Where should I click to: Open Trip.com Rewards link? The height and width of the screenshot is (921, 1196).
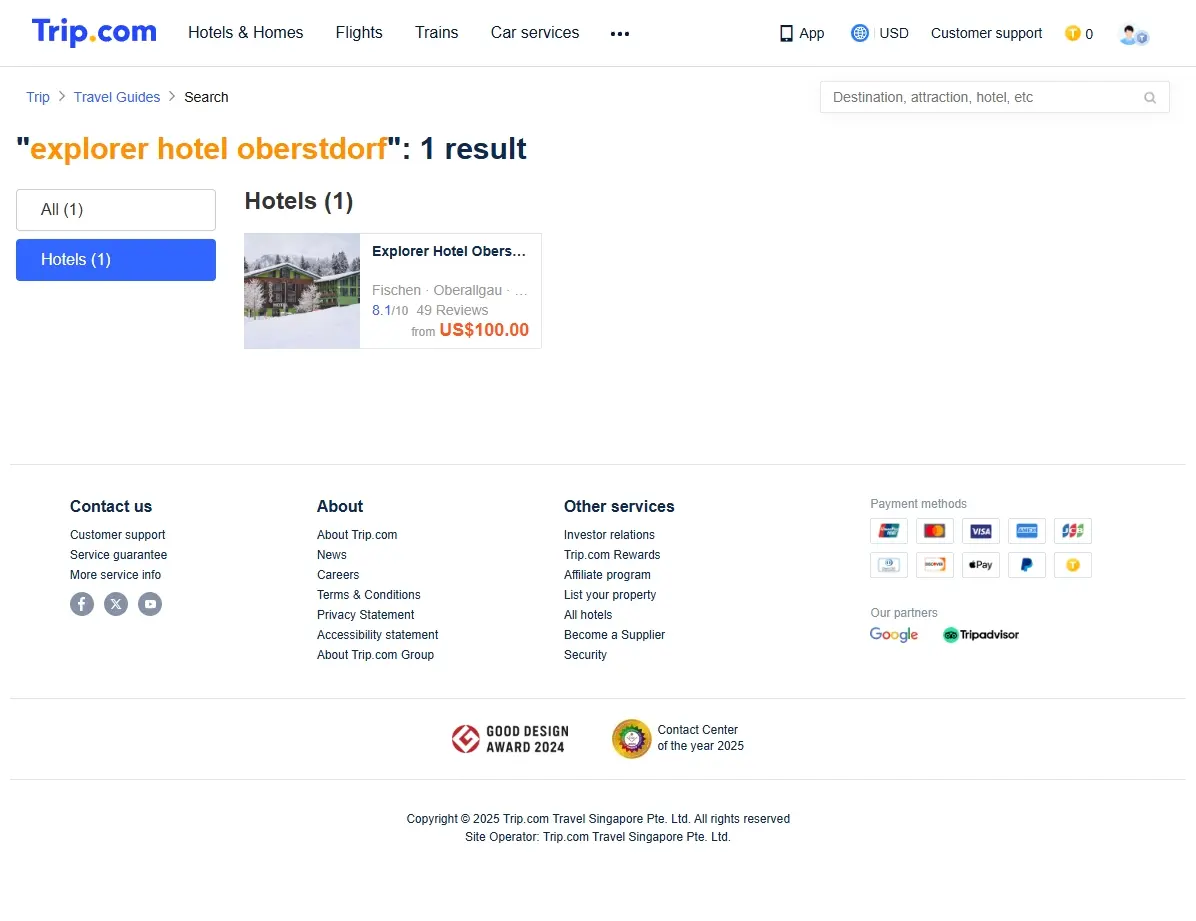(x=612, y=555)
